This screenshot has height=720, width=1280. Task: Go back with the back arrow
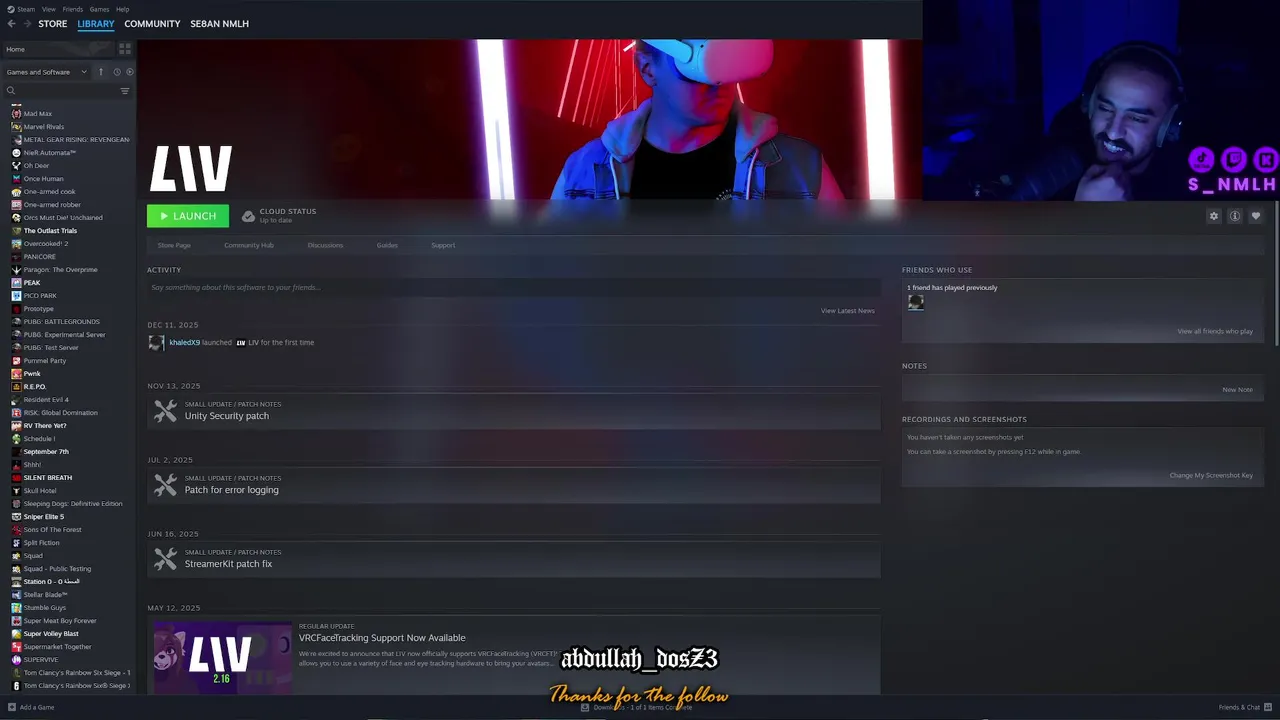click(11, 23)
